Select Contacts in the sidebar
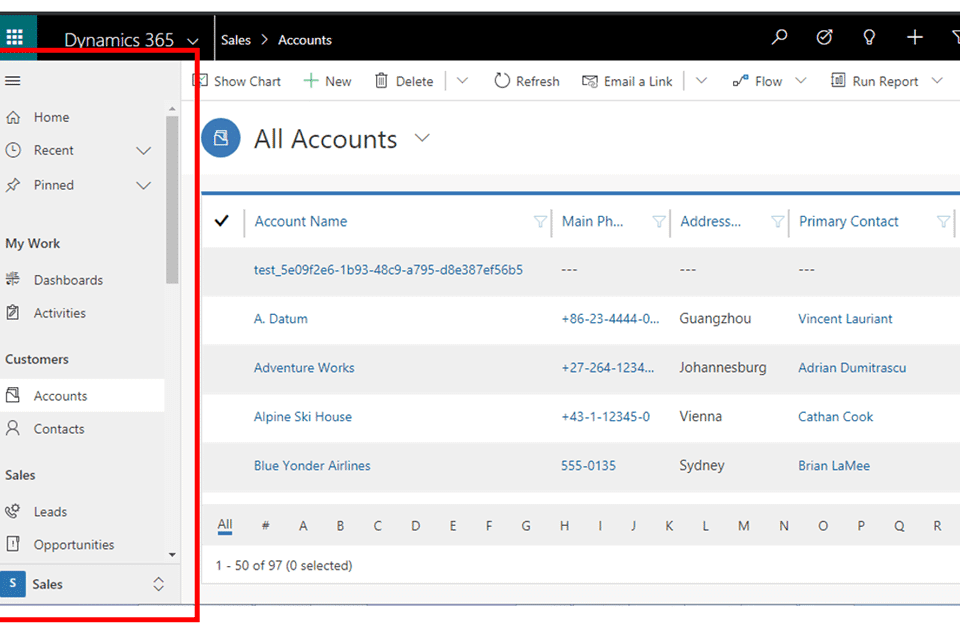The width and height of the screenshot is (960, 628). (59, 429)
